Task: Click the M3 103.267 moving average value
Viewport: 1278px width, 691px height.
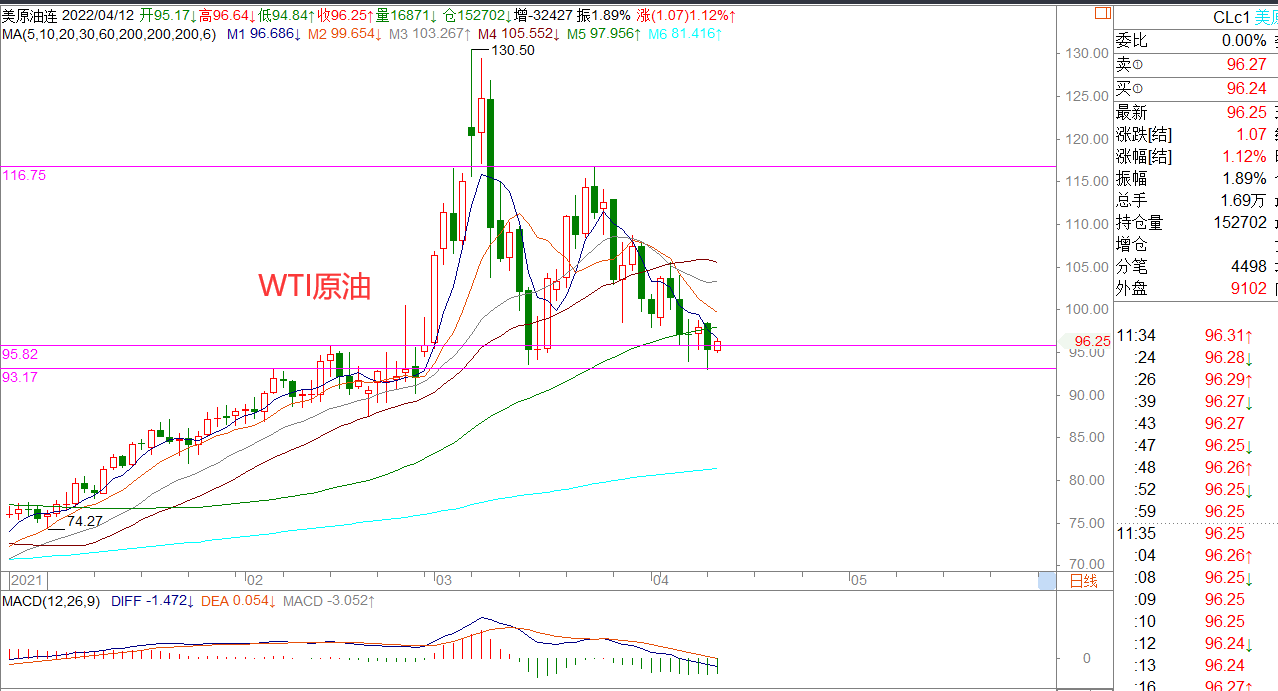Action: (429, 33)
